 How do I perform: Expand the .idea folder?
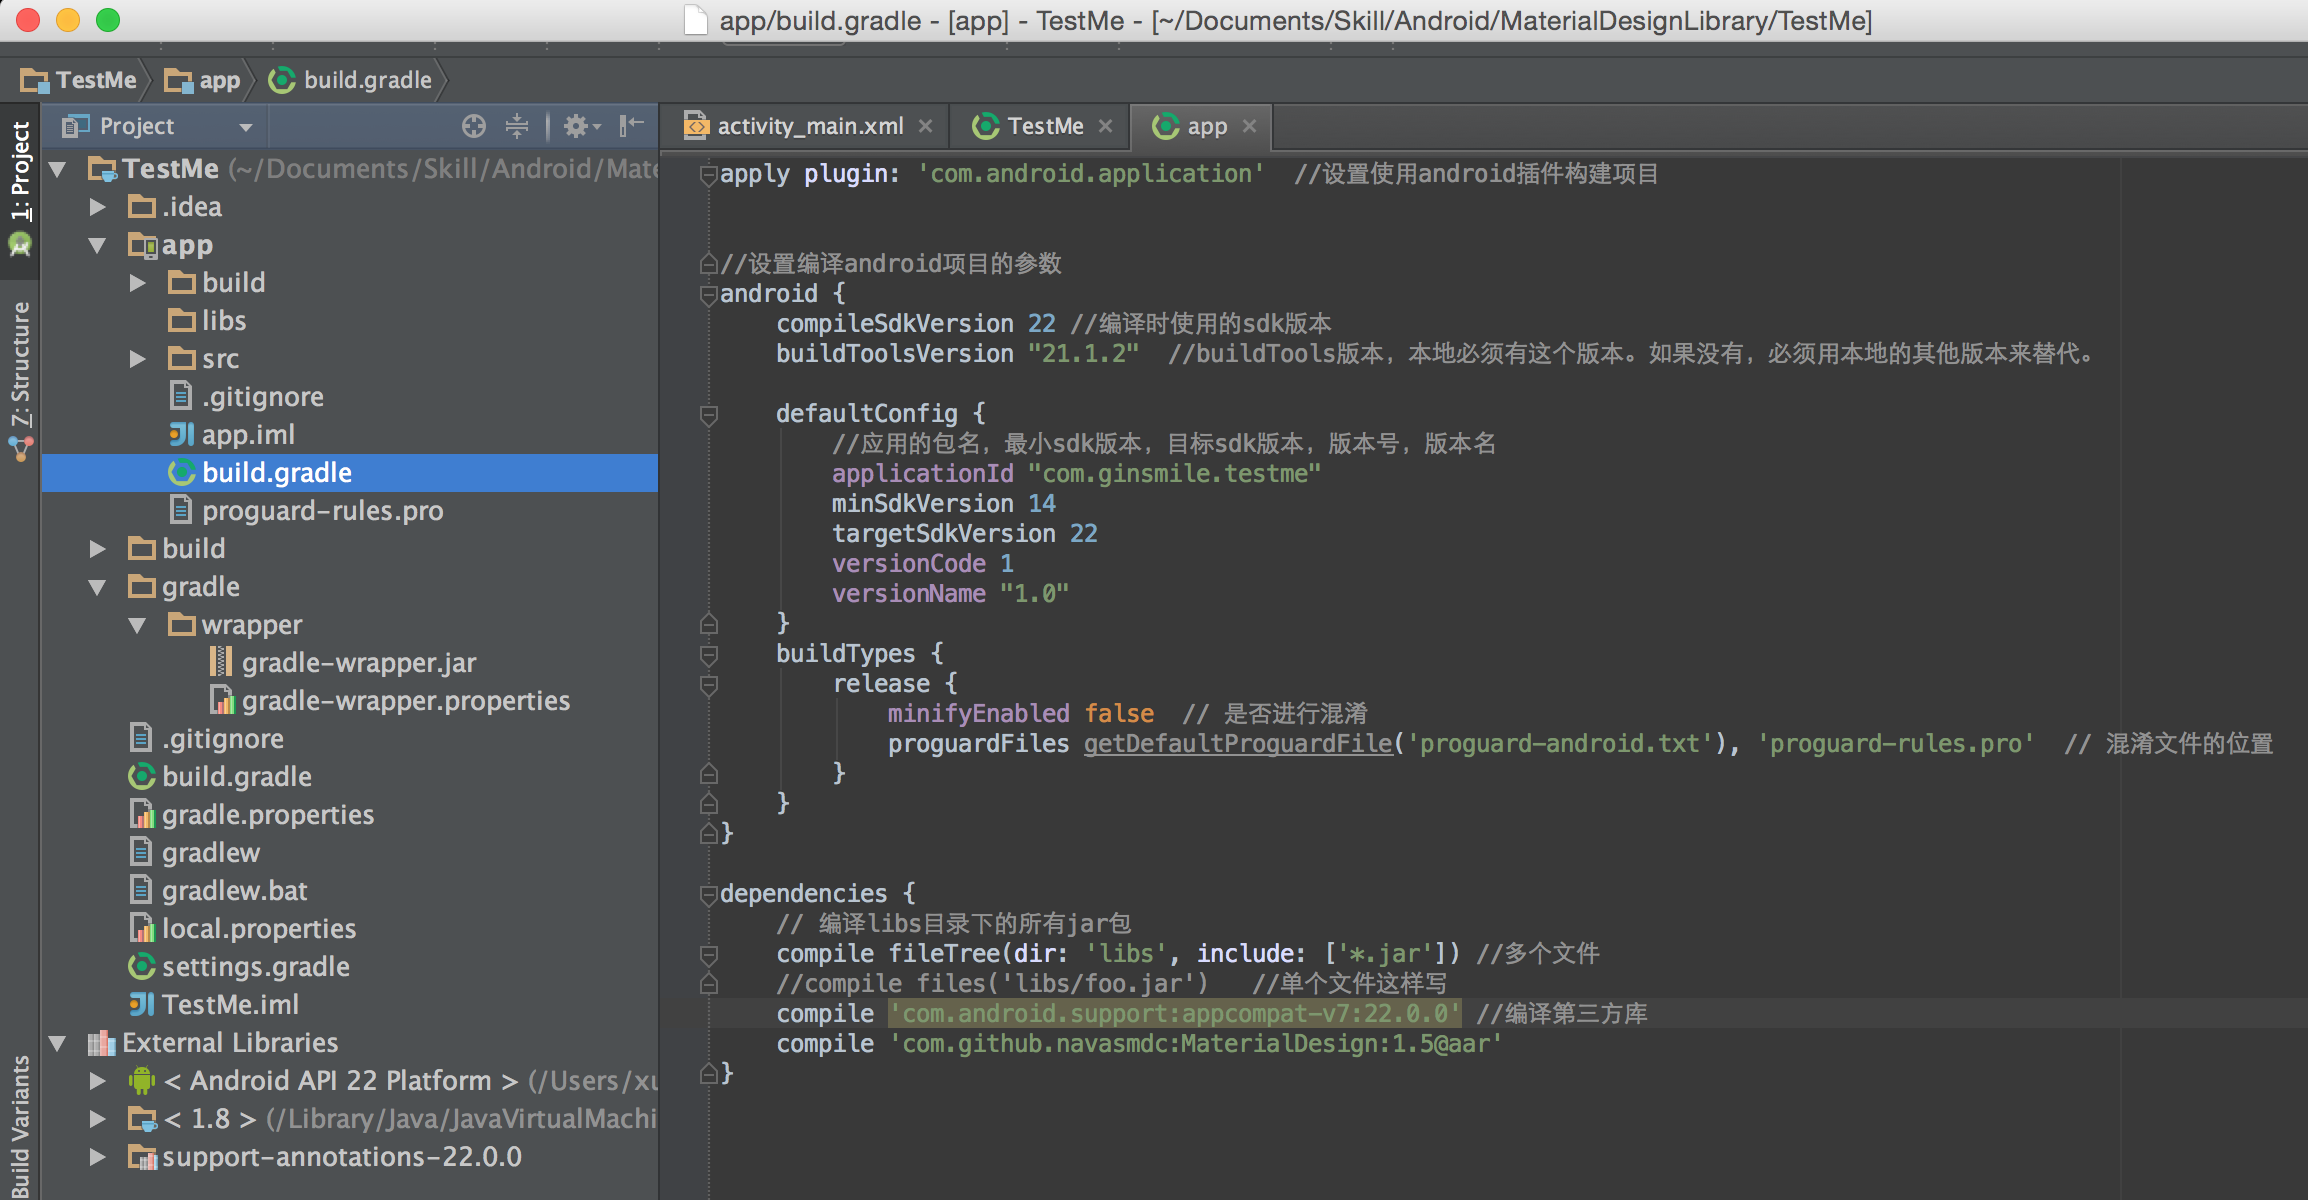pos(98,207)
